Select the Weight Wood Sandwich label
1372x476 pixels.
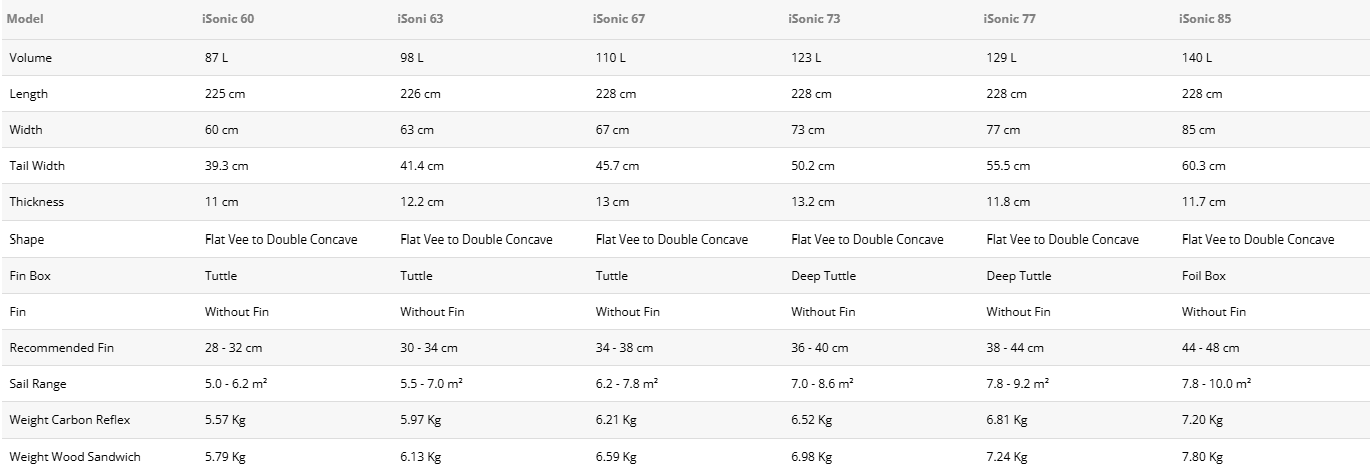click(75, 457)
